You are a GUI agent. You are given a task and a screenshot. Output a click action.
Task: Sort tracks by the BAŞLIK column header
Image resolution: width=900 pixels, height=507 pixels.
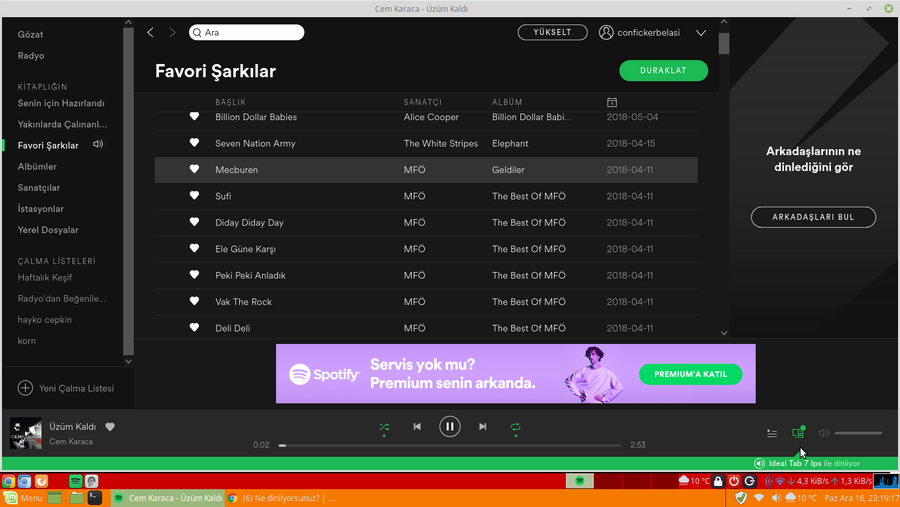230,102
